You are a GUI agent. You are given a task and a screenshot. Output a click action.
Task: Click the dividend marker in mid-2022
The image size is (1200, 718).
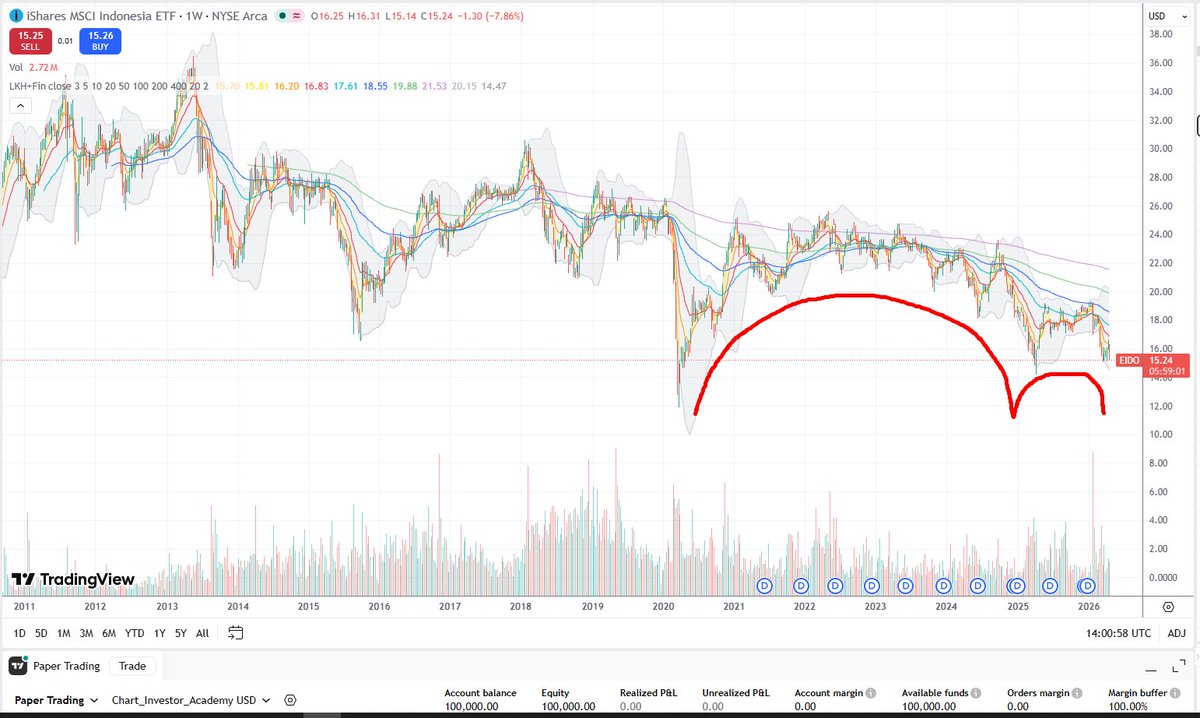tap(836, 585)
